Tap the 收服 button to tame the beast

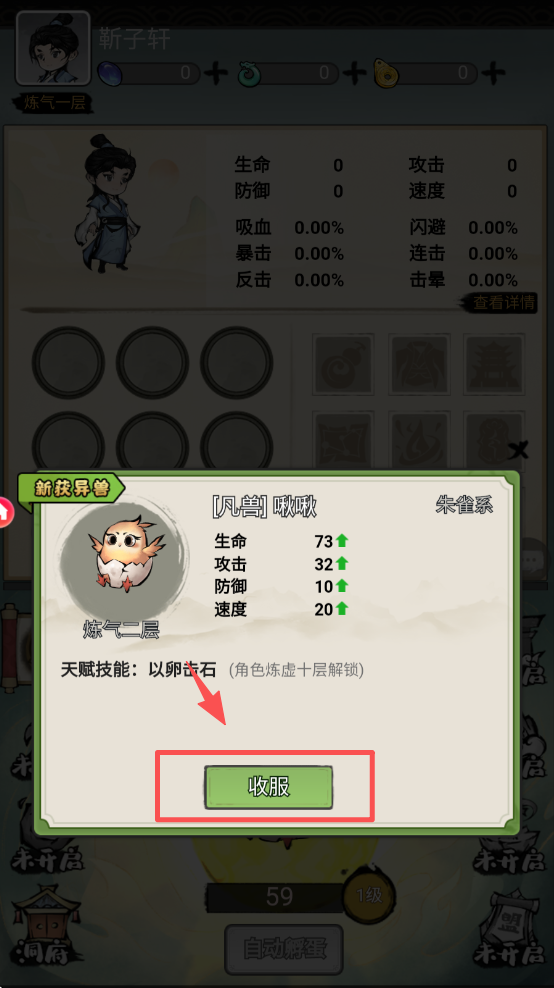click(x=268, y=787)
